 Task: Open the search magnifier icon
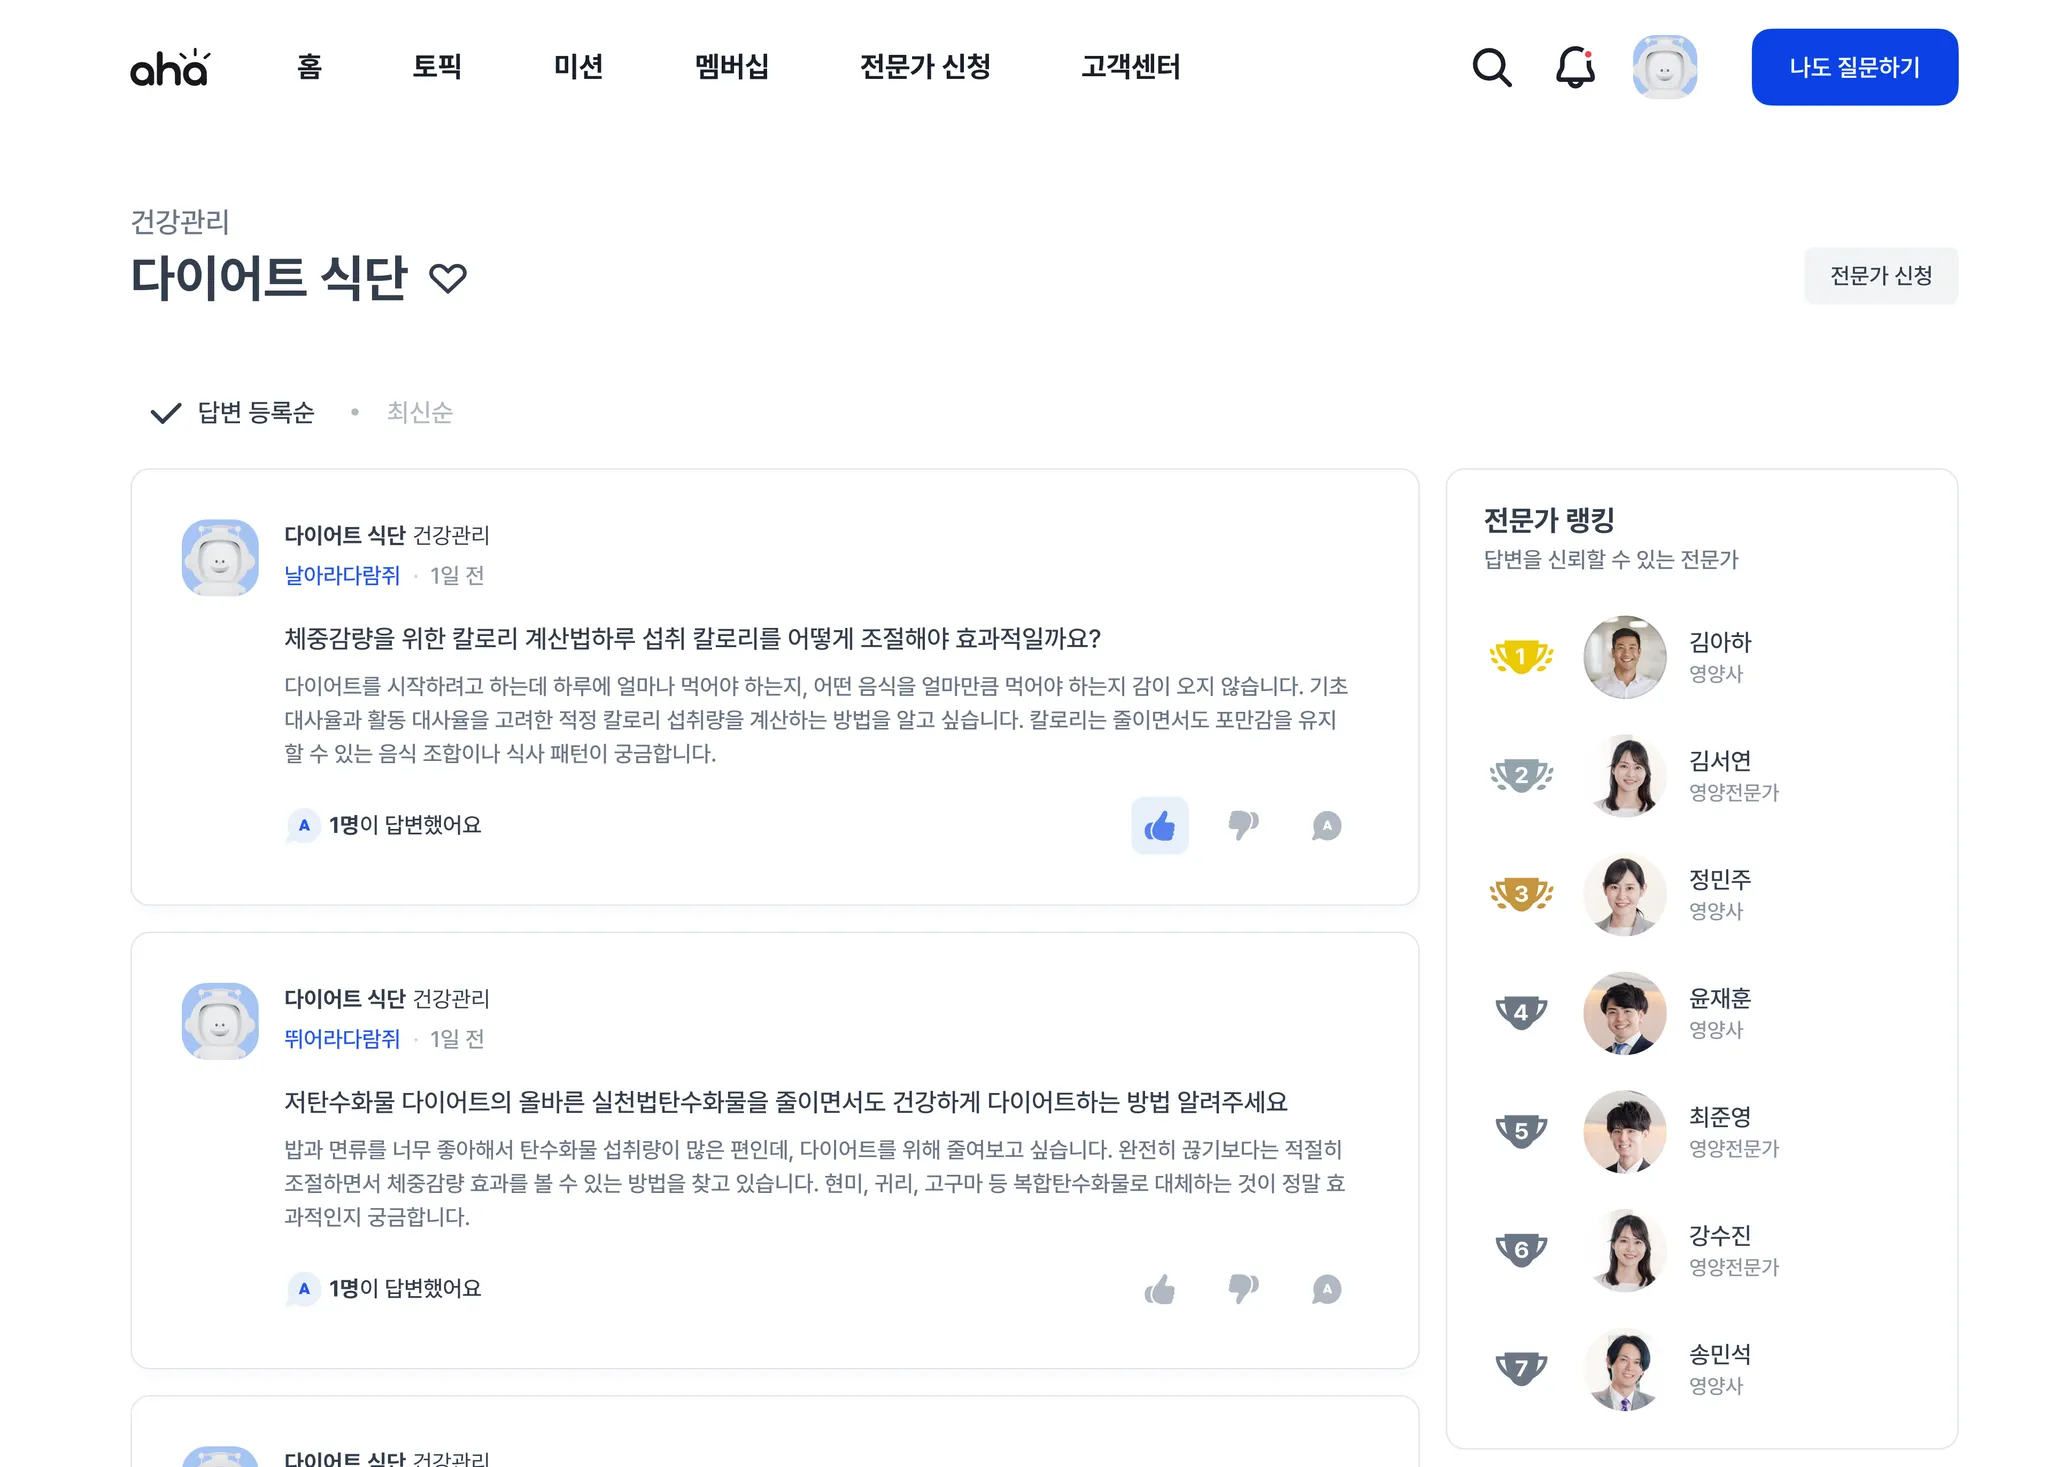(1491, 67)
